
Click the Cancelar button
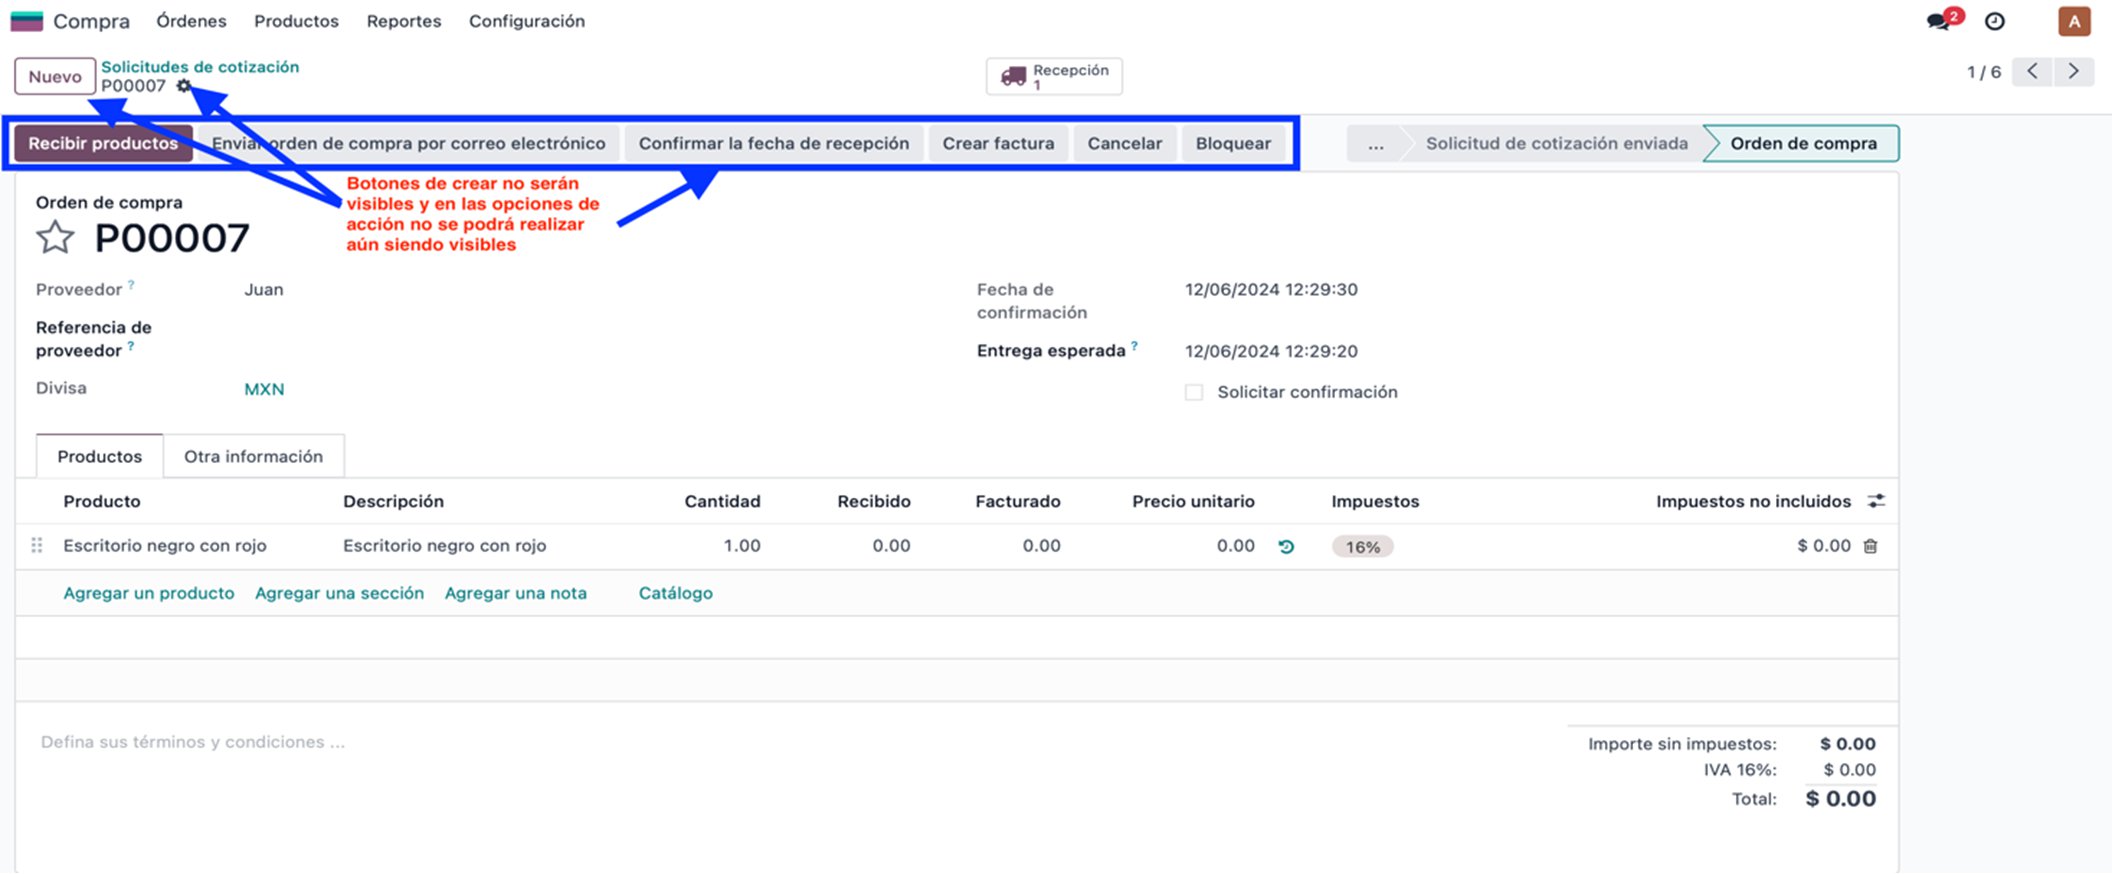1125,143
